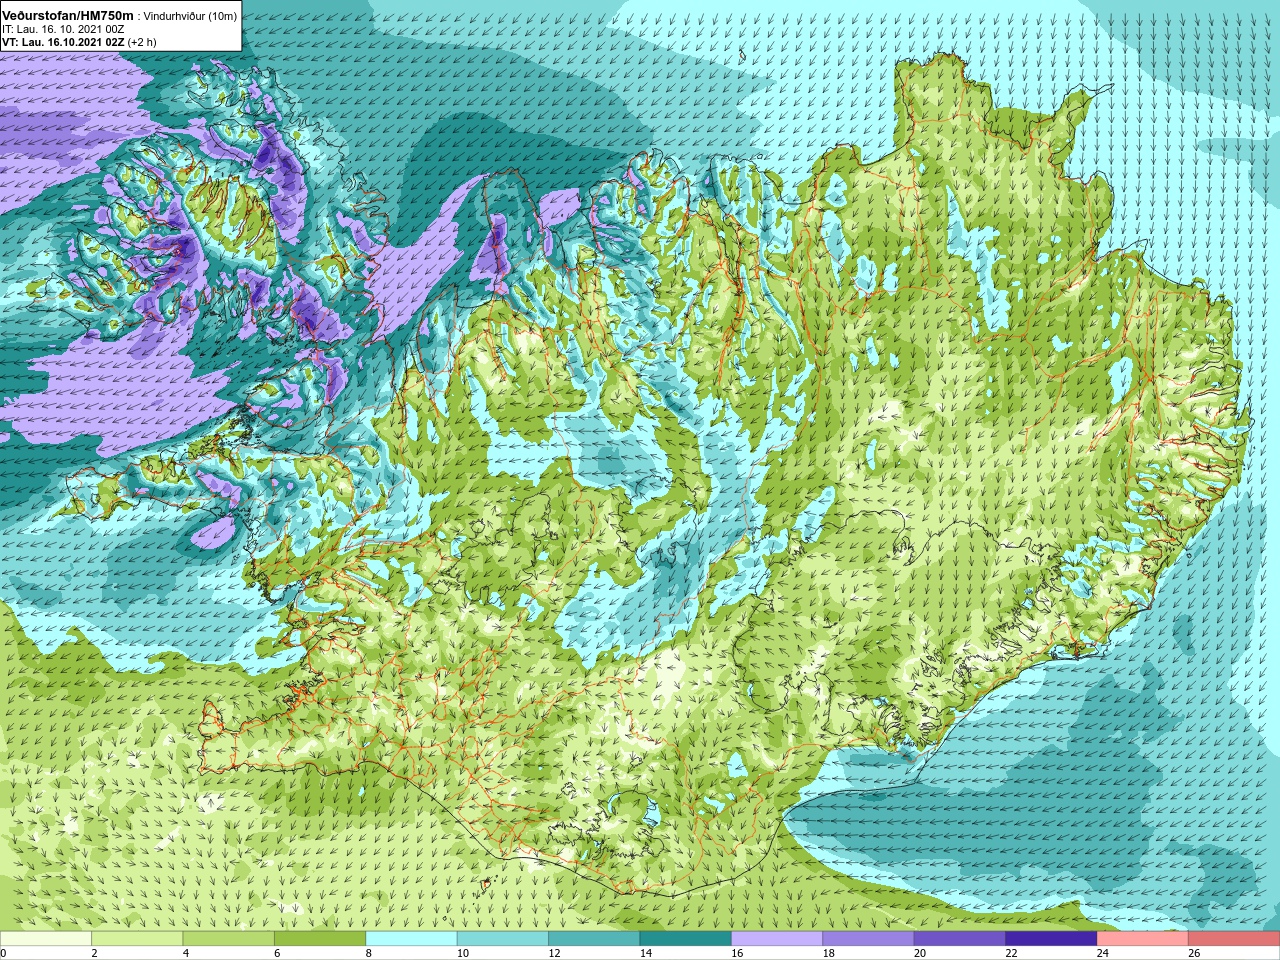This screenshot has width=1280, height=960.
Task: Select the legend value label "20"
Action: point(920,953)
